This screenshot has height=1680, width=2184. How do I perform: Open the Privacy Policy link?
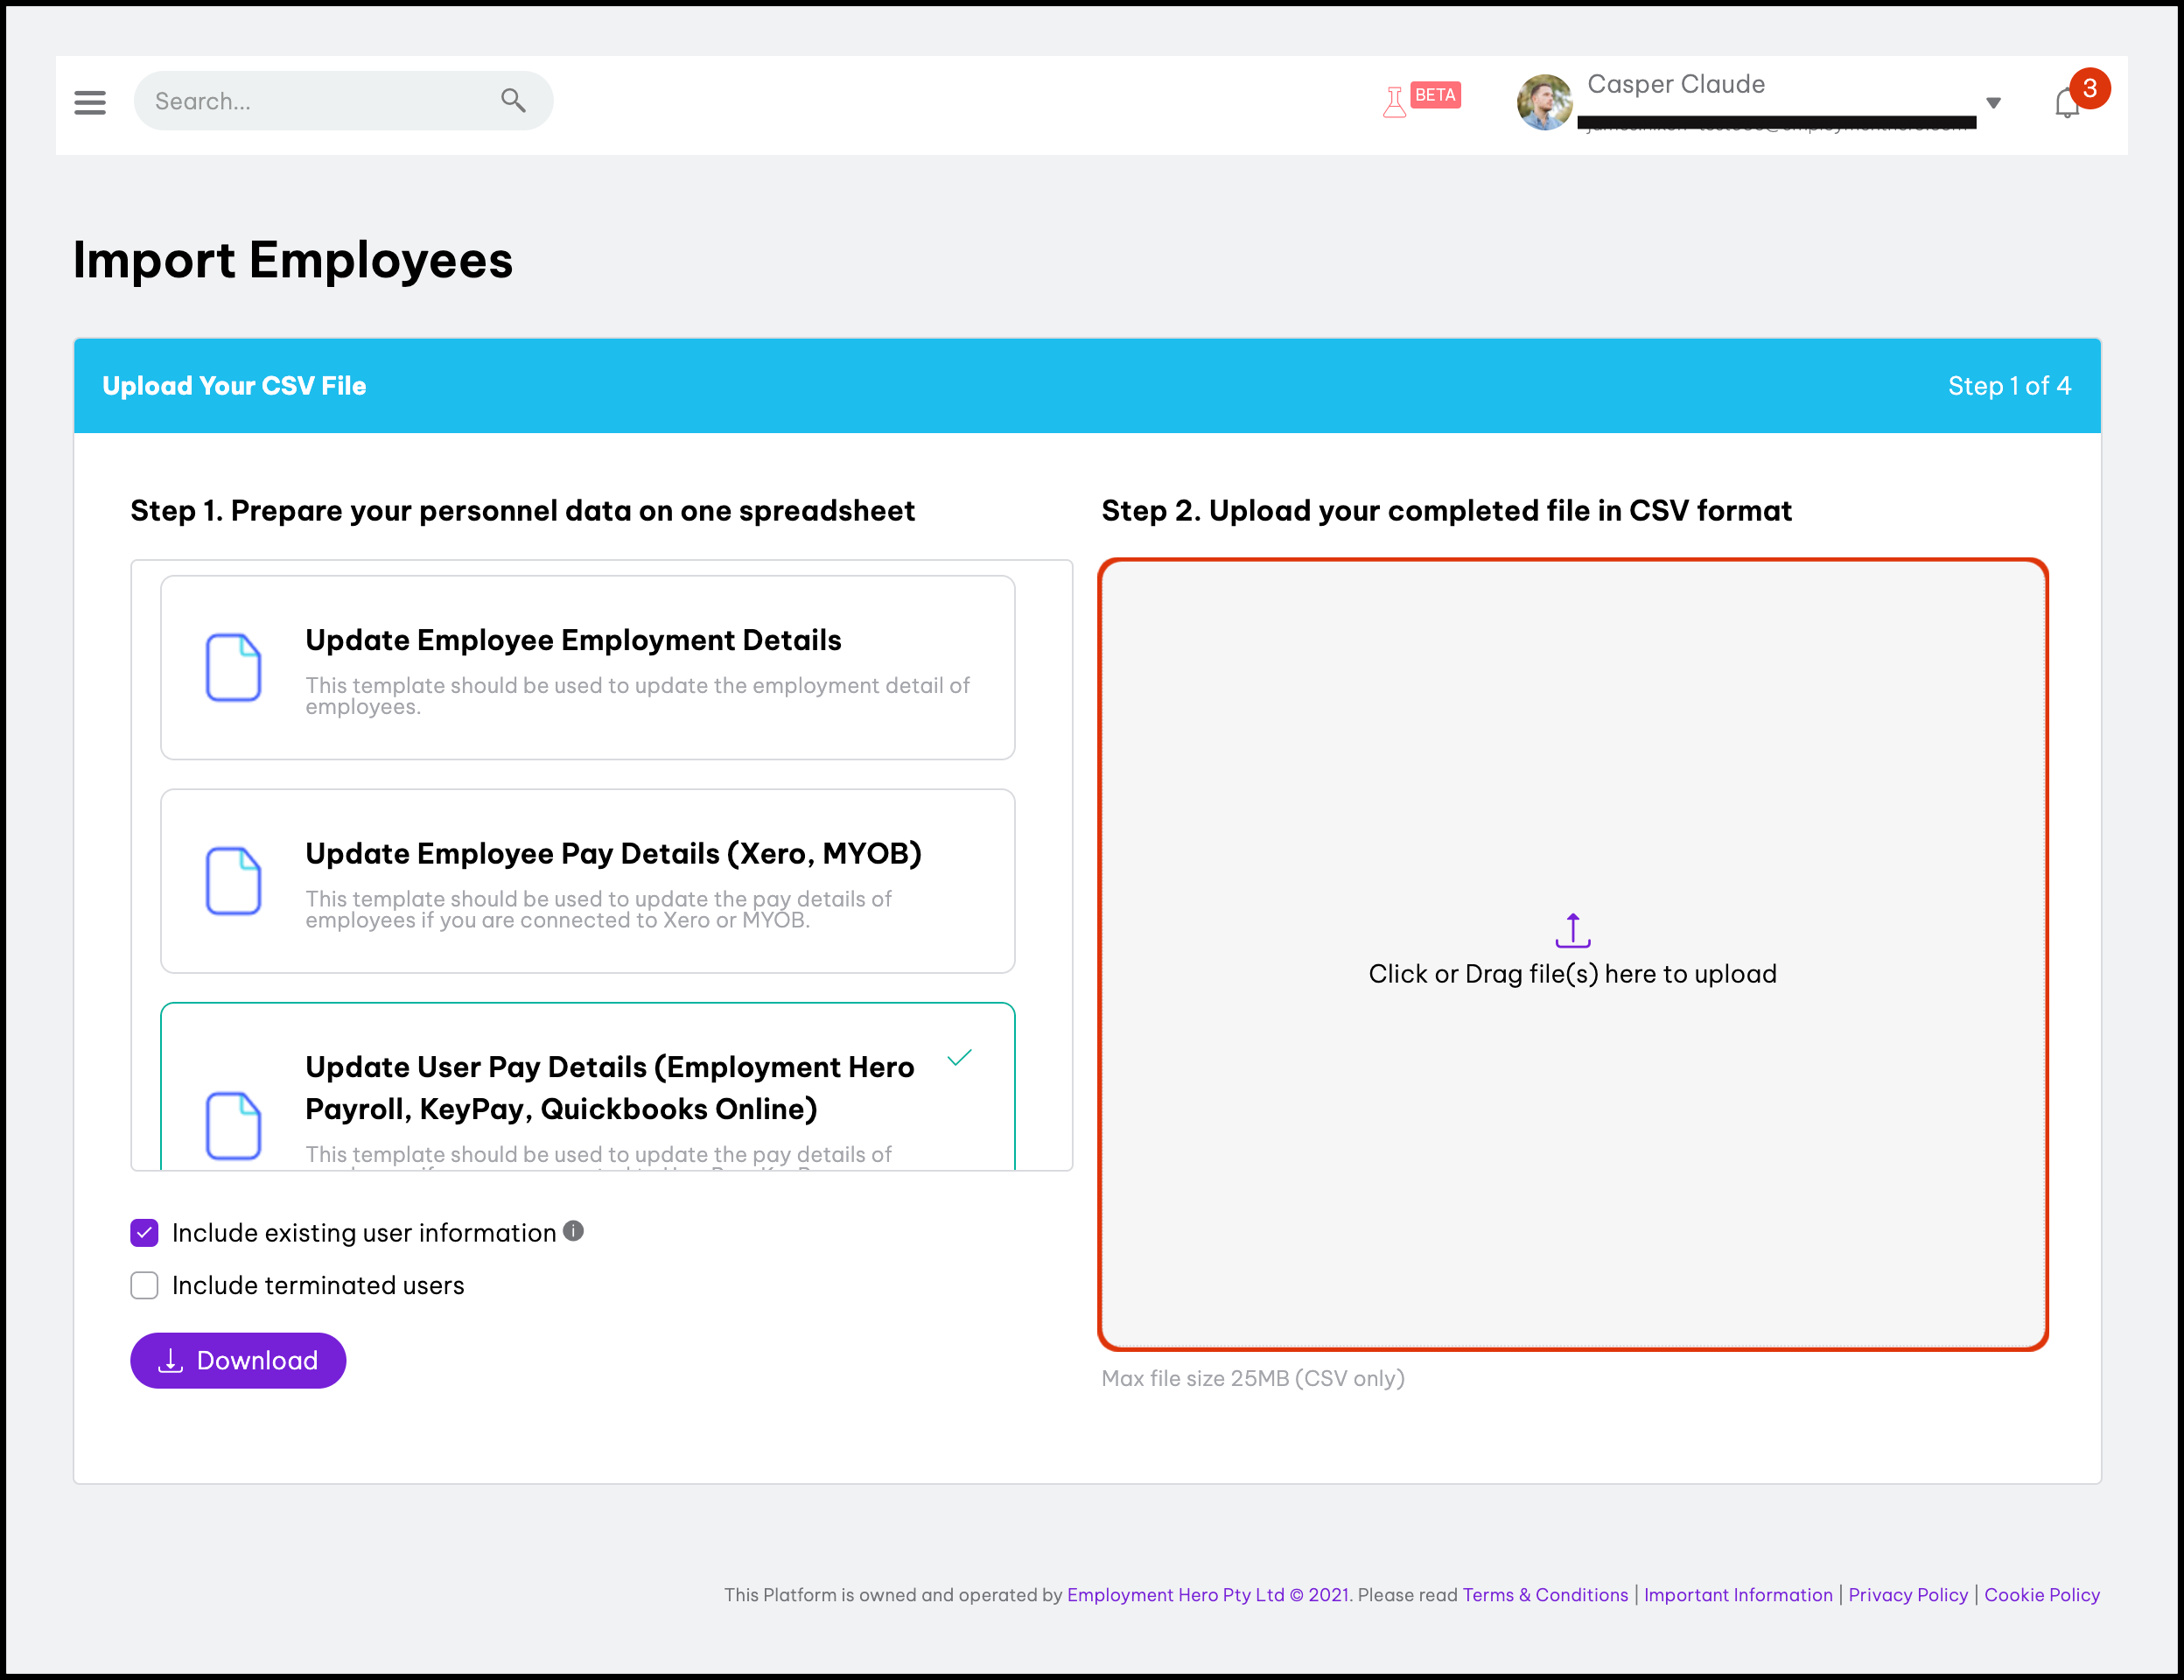click(x=1907, y=1595)
